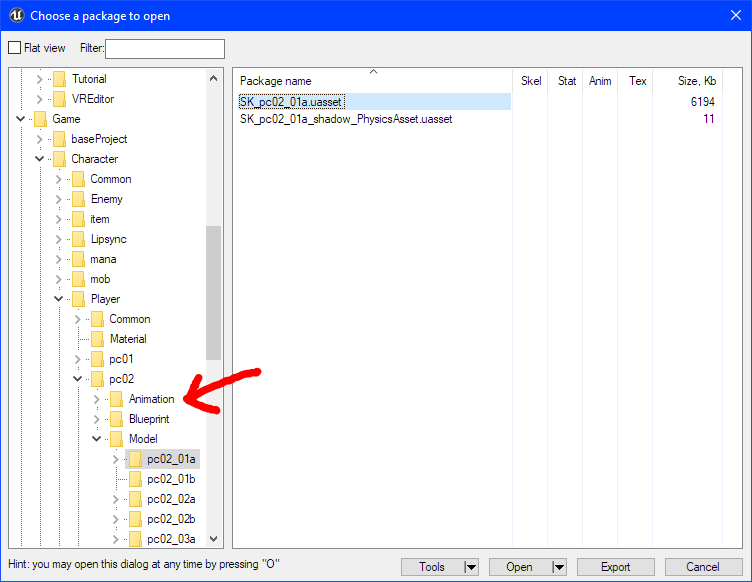
Task: Click the Player folder icon
Action: (x=78, y=299)
